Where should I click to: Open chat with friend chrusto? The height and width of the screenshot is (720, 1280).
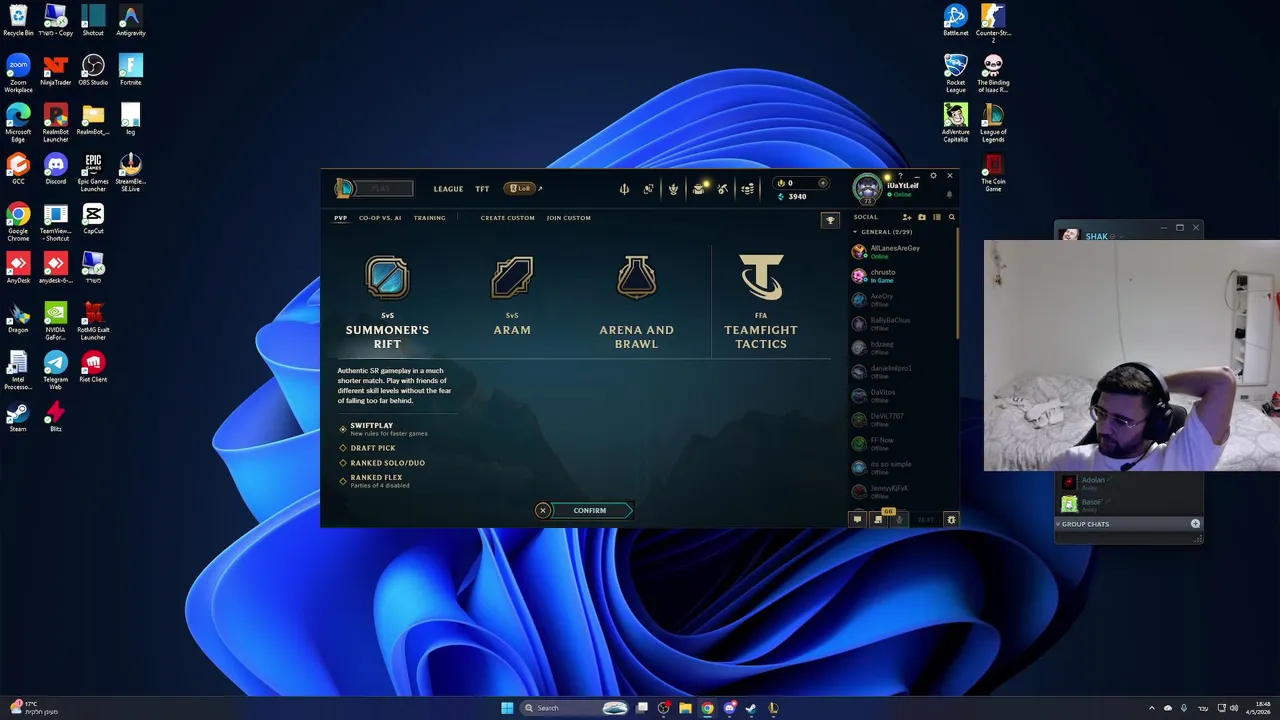tap(901, 275)
